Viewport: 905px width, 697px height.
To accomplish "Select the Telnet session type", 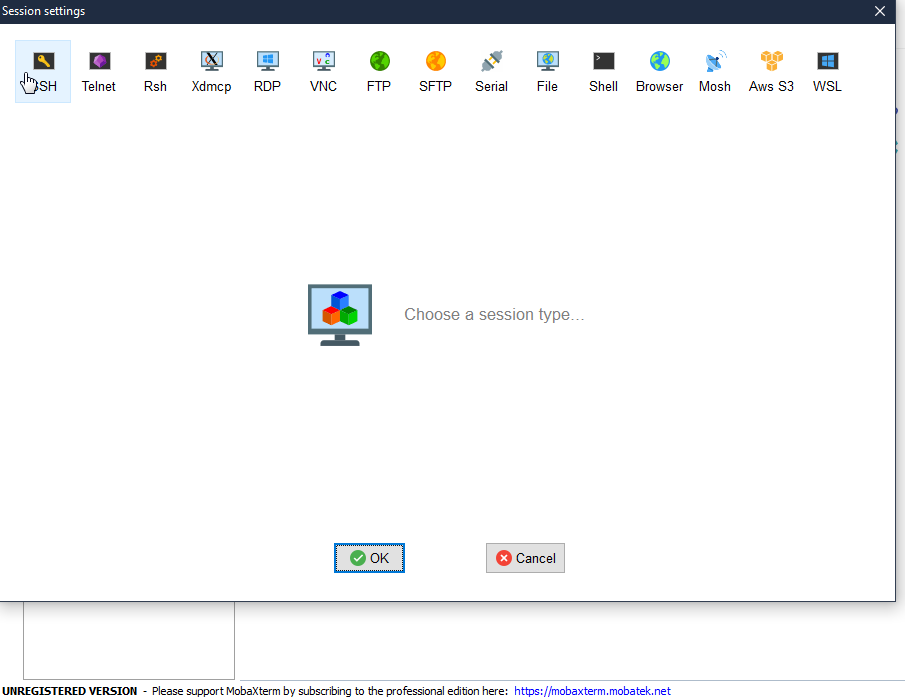I will point(98,70).
